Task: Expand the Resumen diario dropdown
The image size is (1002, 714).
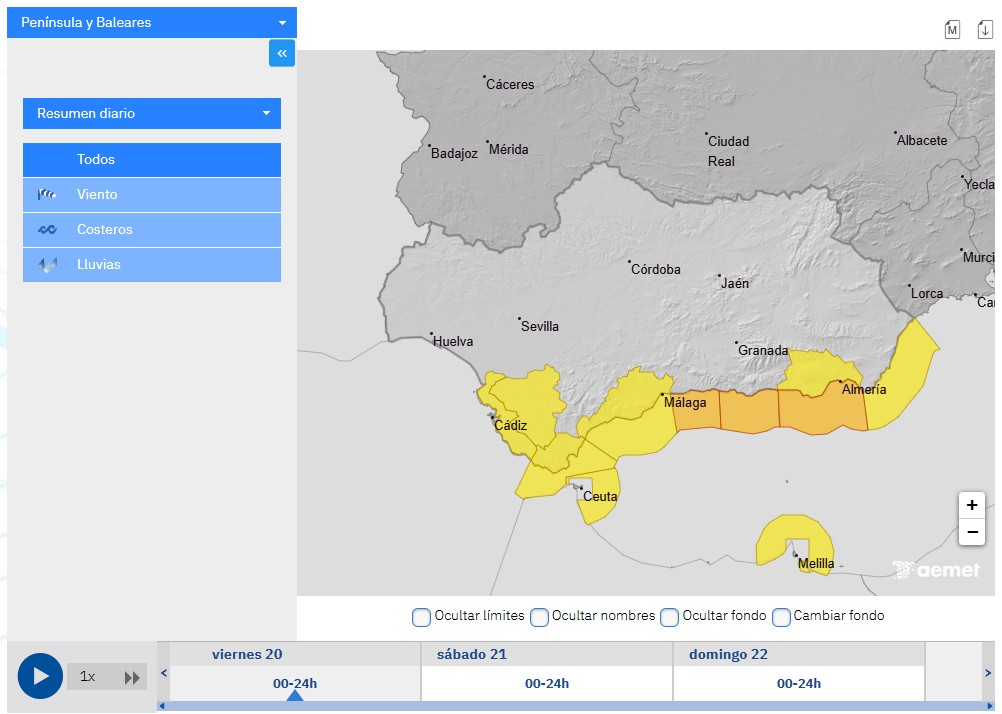Action: pyautogui.click(x=152, y=113)
